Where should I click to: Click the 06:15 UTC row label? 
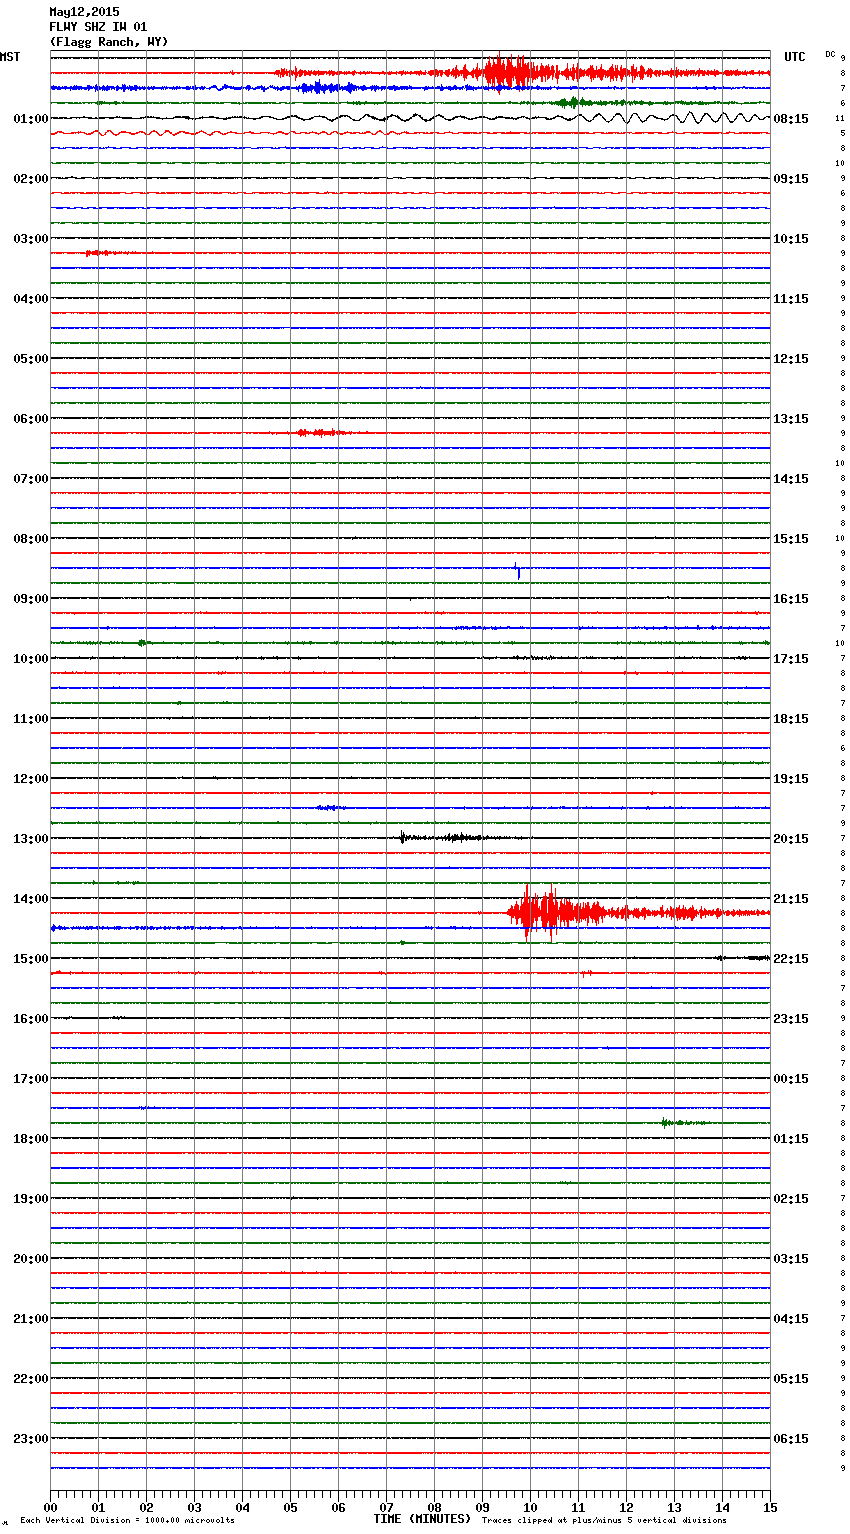pyautogui.click(x=791, y=1439)
